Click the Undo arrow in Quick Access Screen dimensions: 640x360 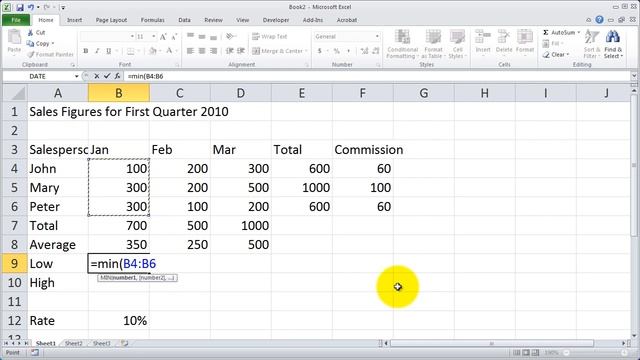[31, 7]
